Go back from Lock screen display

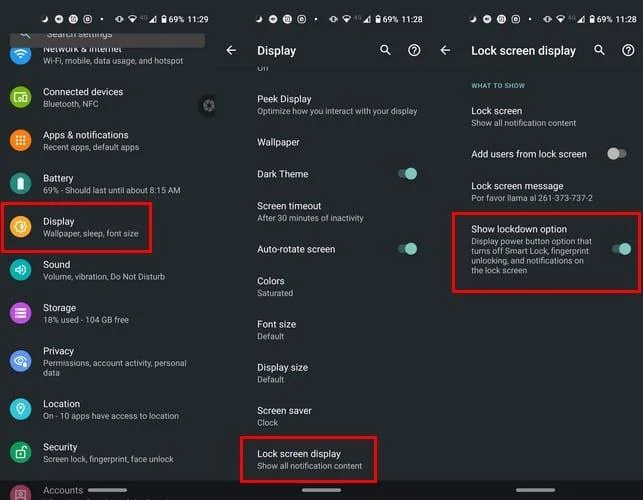445,50
